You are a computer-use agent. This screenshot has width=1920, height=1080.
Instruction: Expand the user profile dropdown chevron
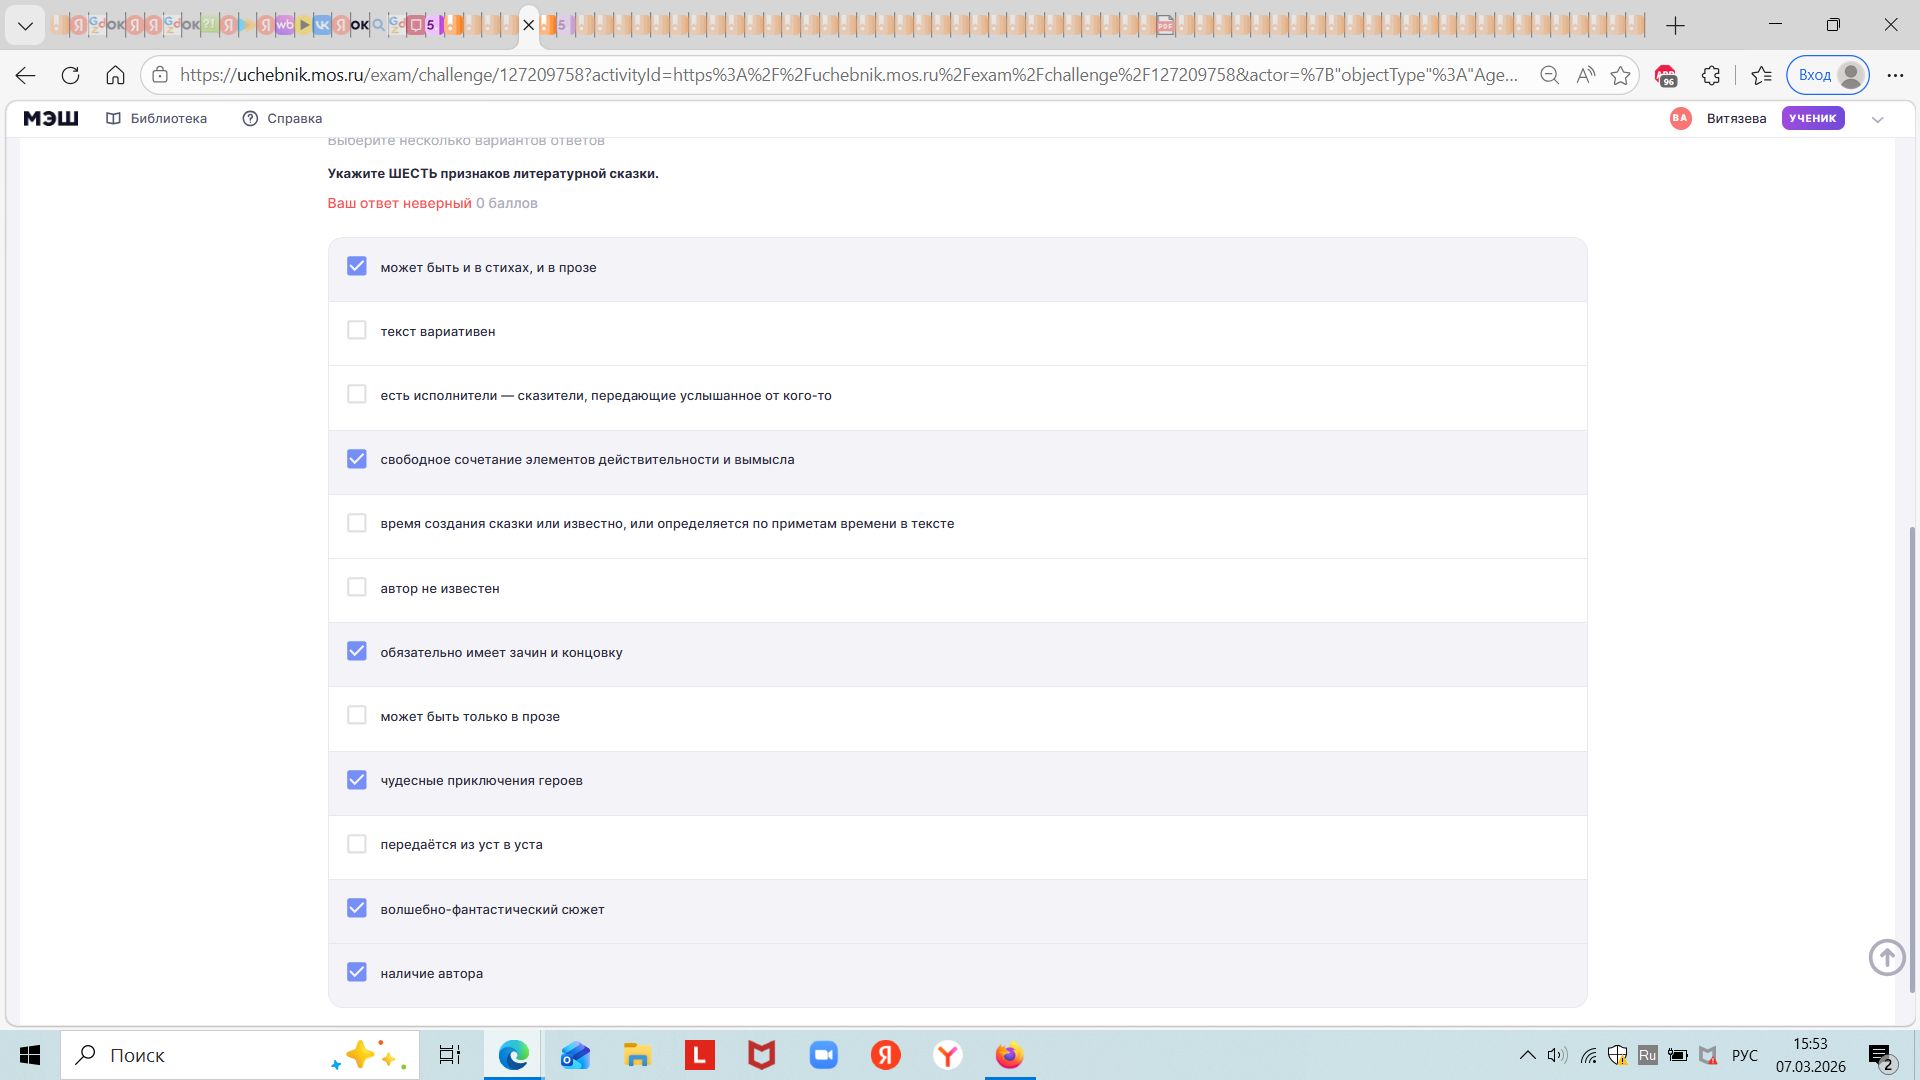1877,119
